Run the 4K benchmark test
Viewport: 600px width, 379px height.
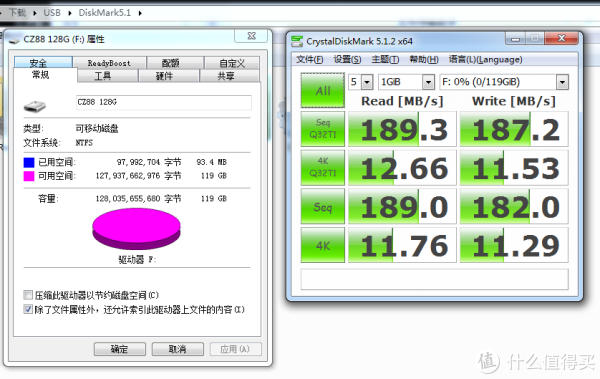click(323, 245)
